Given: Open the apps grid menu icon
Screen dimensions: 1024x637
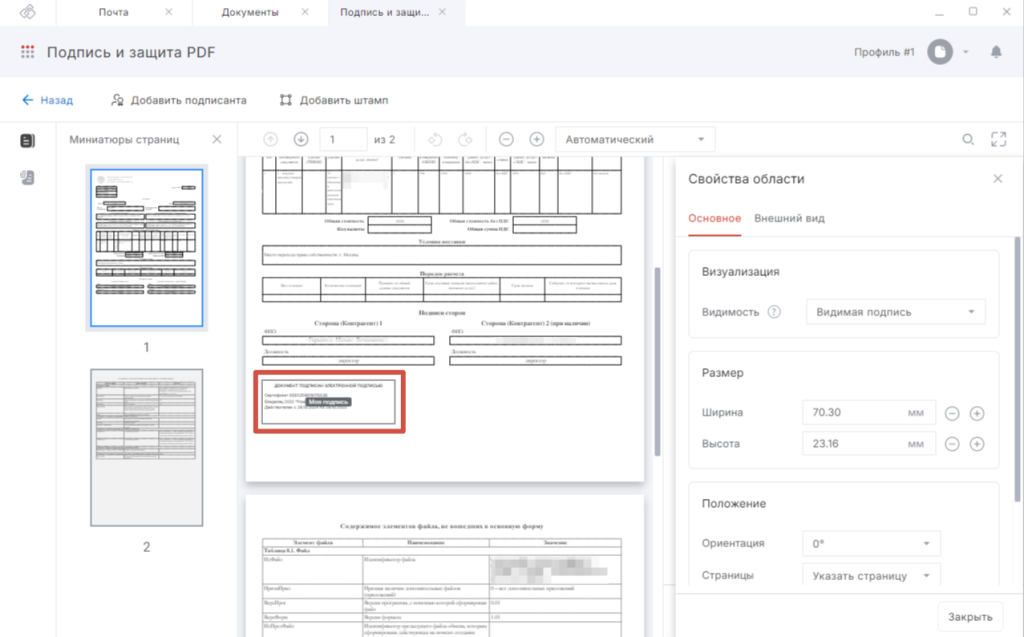Looking at the screenshot, I should tap(27, 52).
